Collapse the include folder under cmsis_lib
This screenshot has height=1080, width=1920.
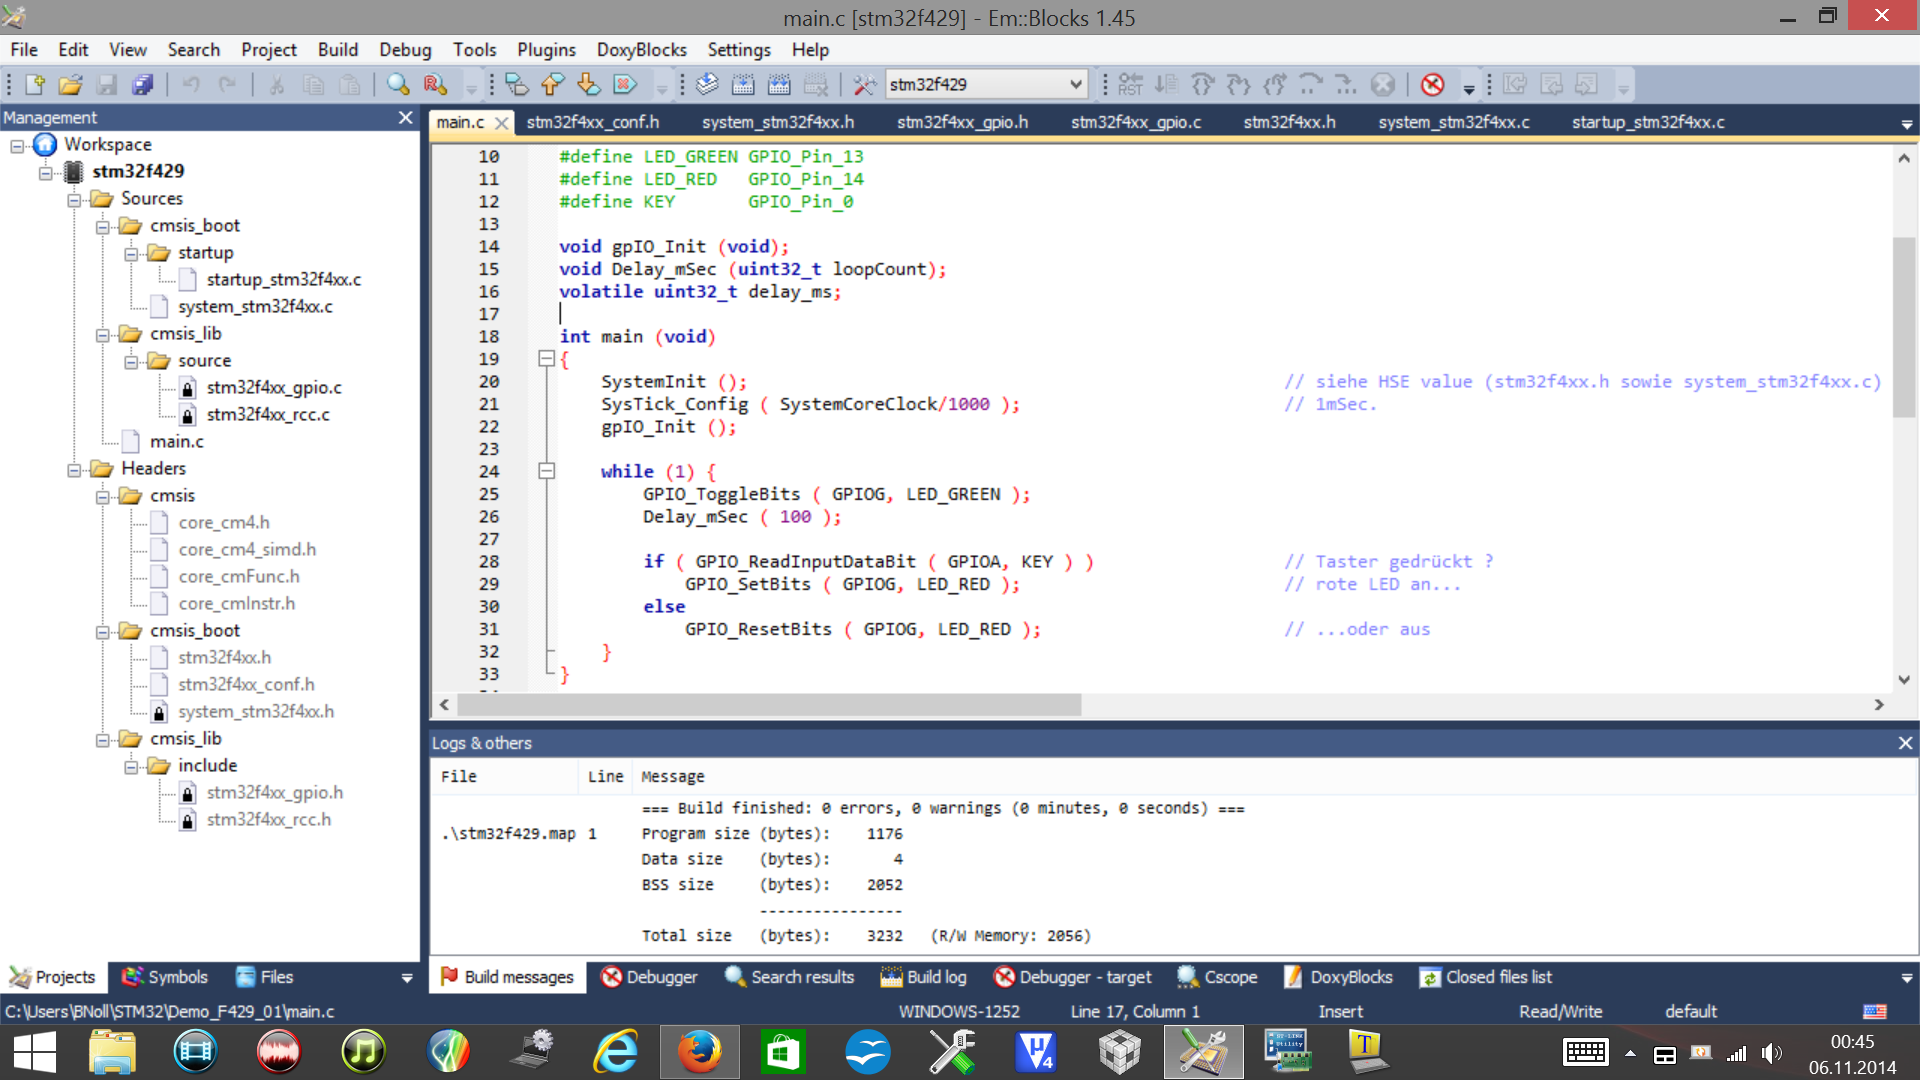tap(131, 767)
